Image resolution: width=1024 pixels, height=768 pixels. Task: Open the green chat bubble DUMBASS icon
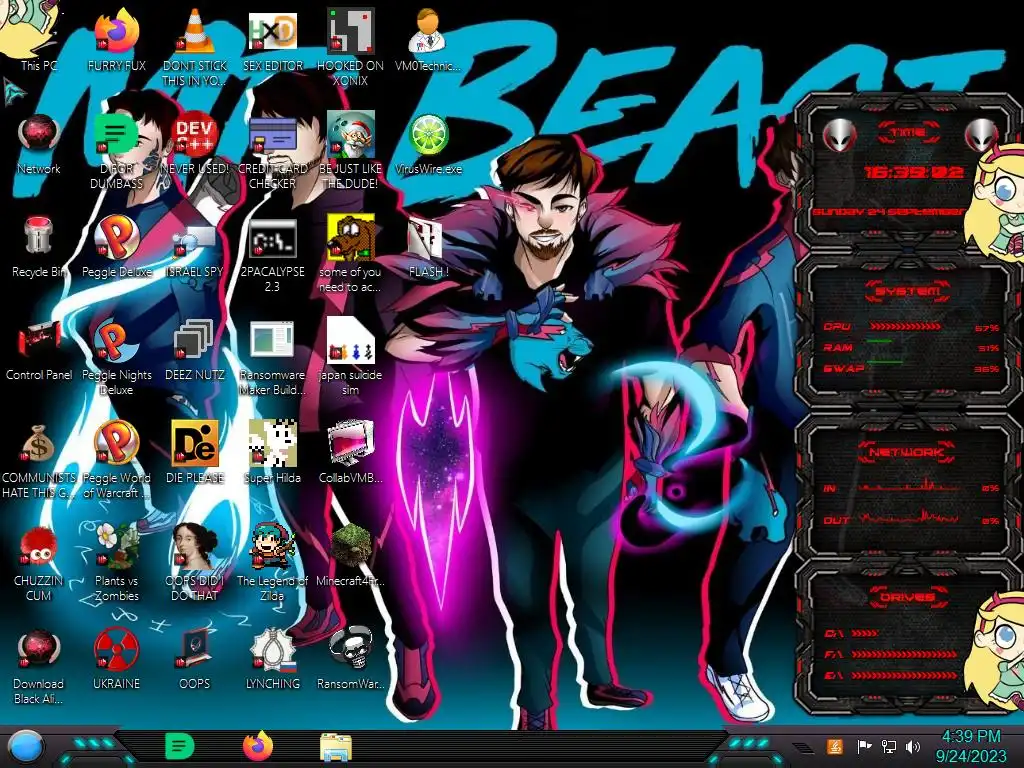coord(116,151)
